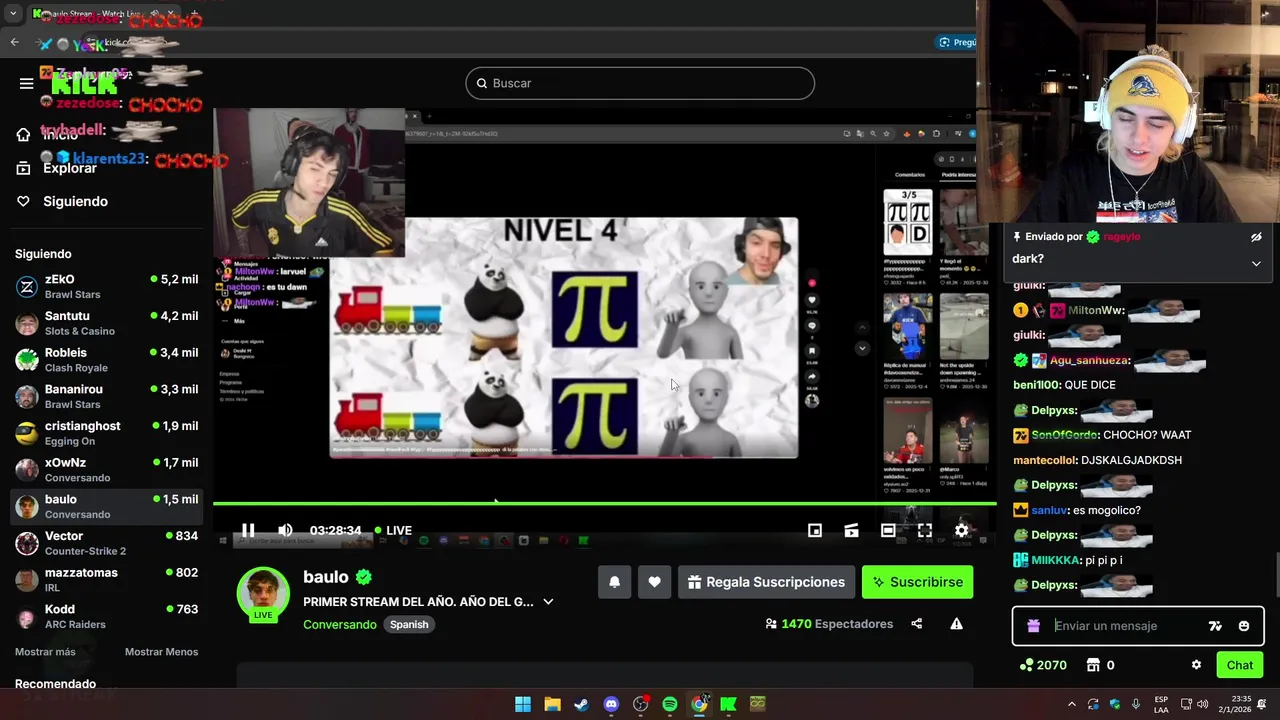Jump to LIVE in the player
This screenshot has height=720, width=1280.
coord(393,530)
